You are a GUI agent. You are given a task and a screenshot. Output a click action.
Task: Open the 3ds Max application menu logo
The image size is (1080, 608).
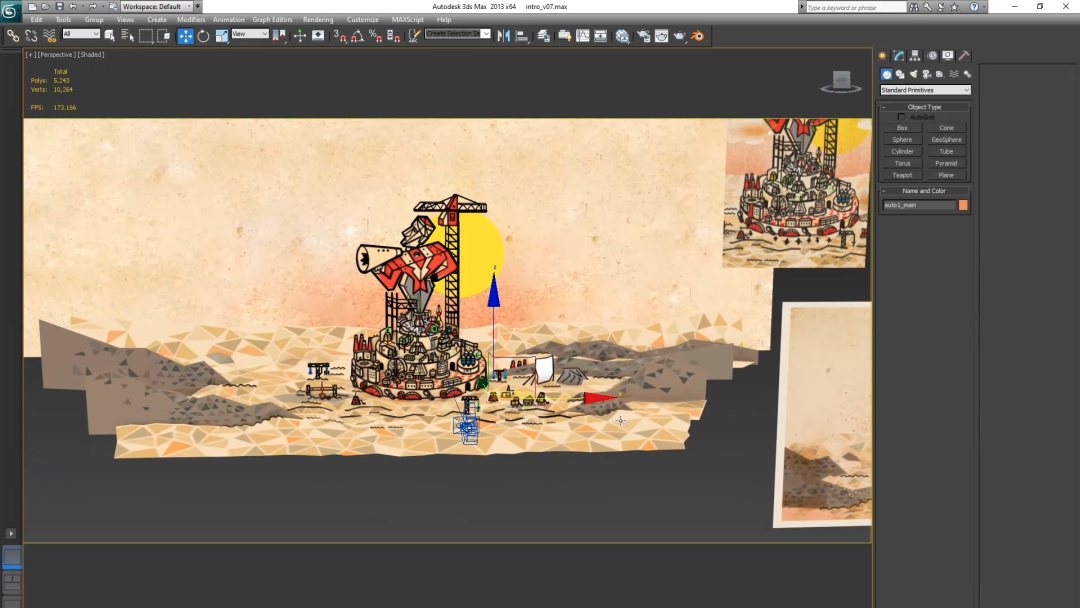(10, 10)
